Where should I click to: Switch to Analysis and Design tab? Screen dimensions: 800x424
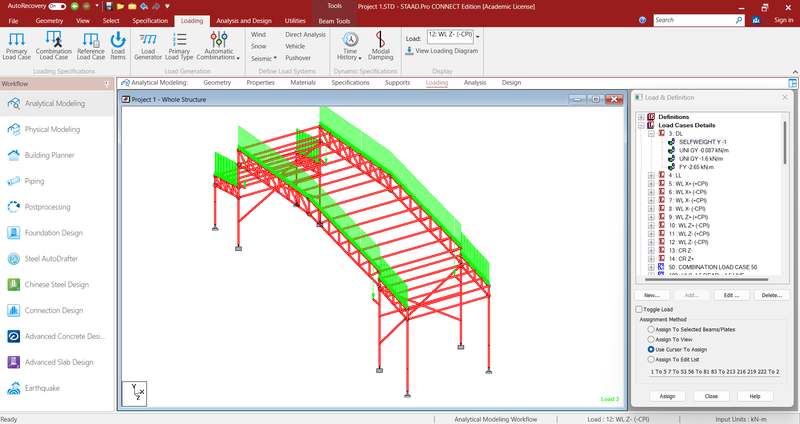(x=243, y=21)
